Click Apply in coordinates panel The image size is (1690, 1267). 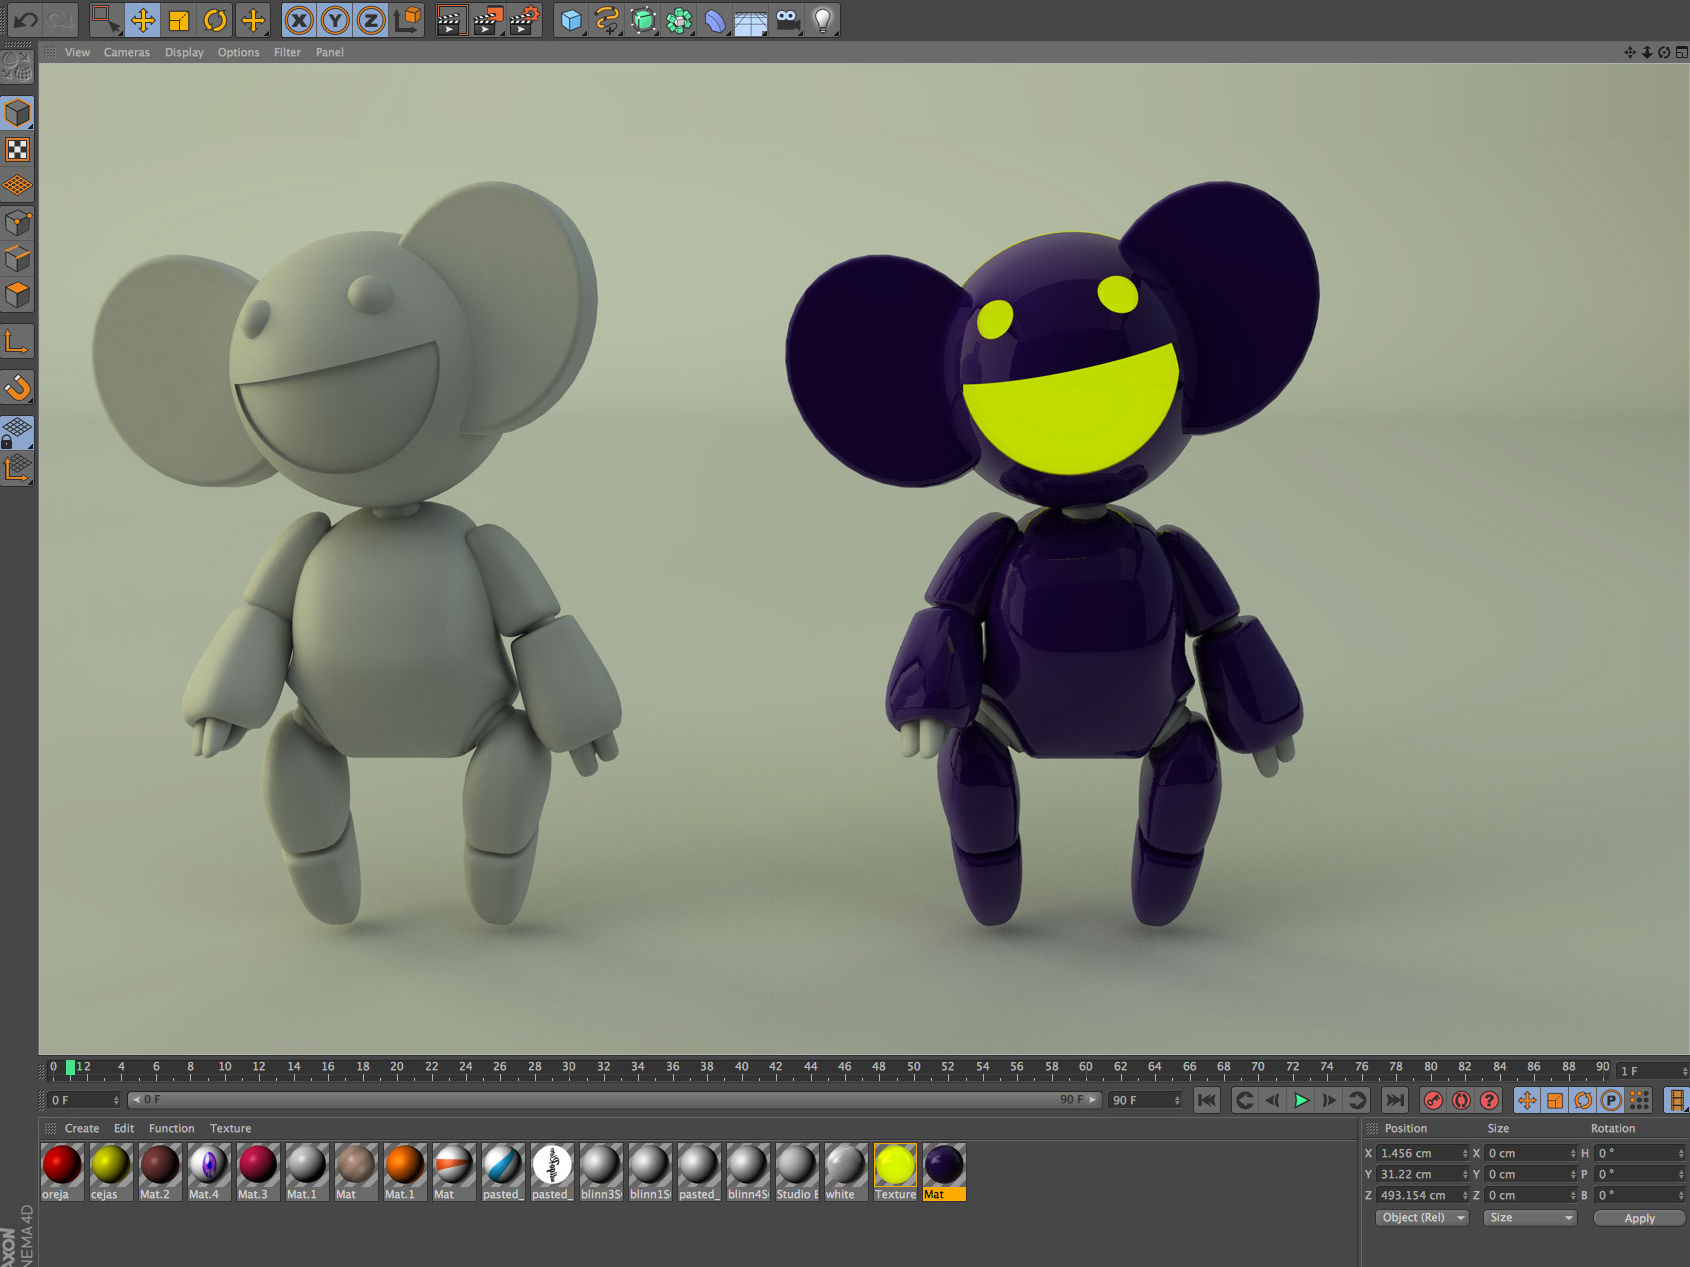click(x=1639, y=1218)
